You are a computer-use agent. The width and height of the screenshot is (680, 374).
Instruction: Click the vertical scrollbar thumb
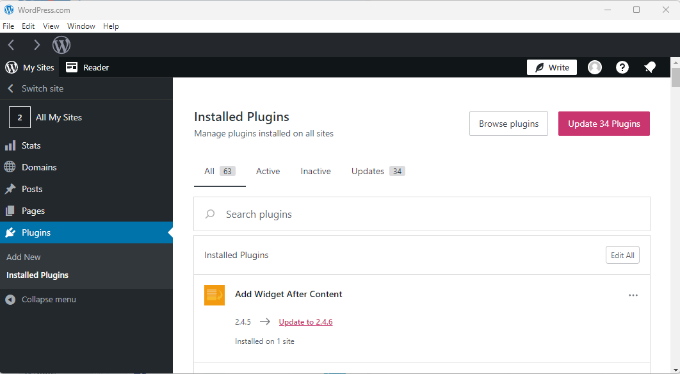point(675,78)
